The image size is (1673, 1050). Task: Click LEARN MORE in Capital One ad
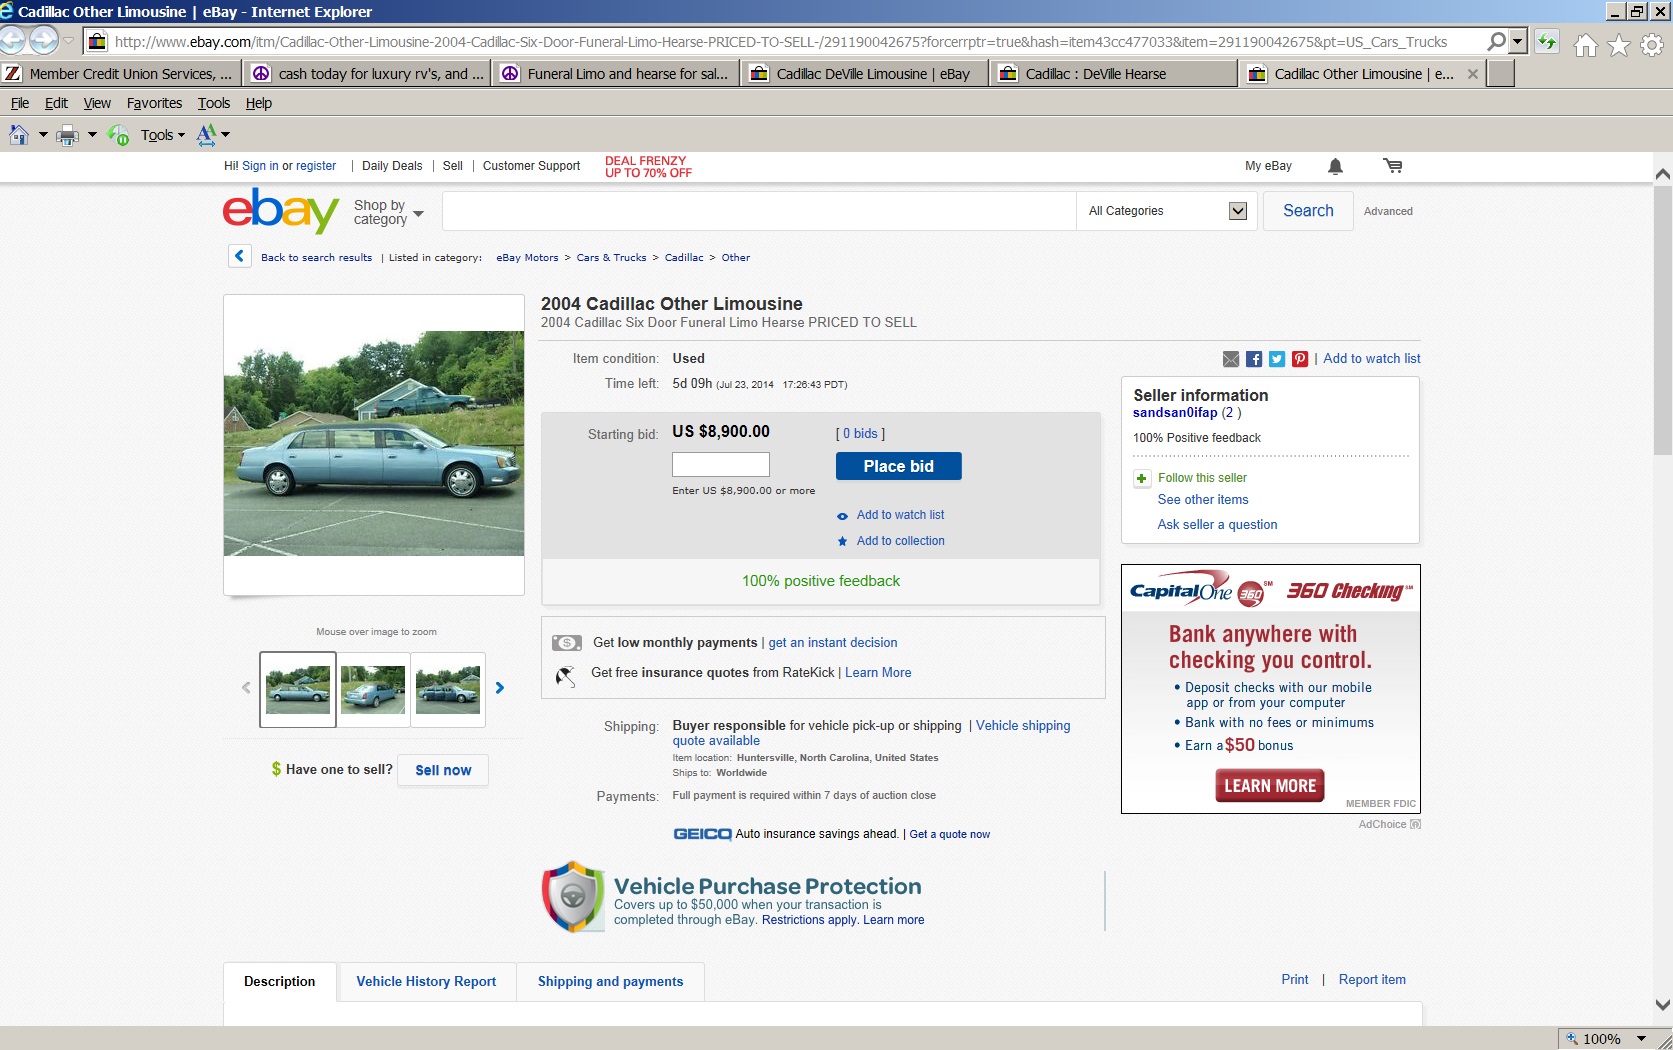[x=1270, y=786]
